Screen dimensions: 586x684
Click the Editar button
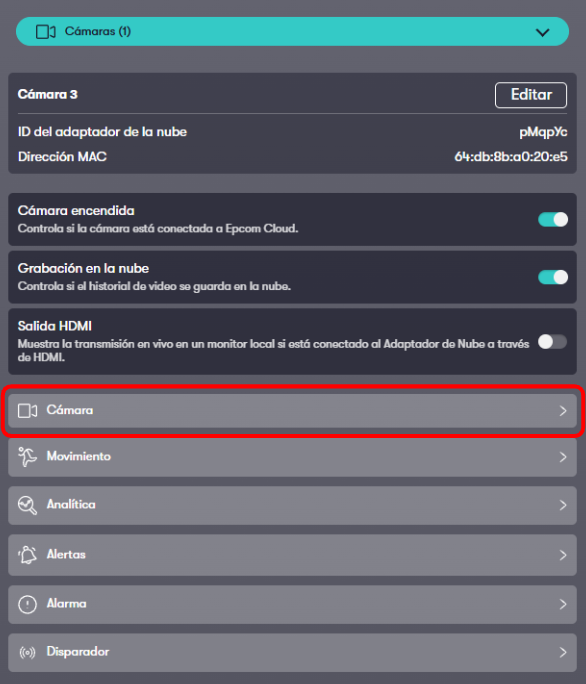coord(531,95)
